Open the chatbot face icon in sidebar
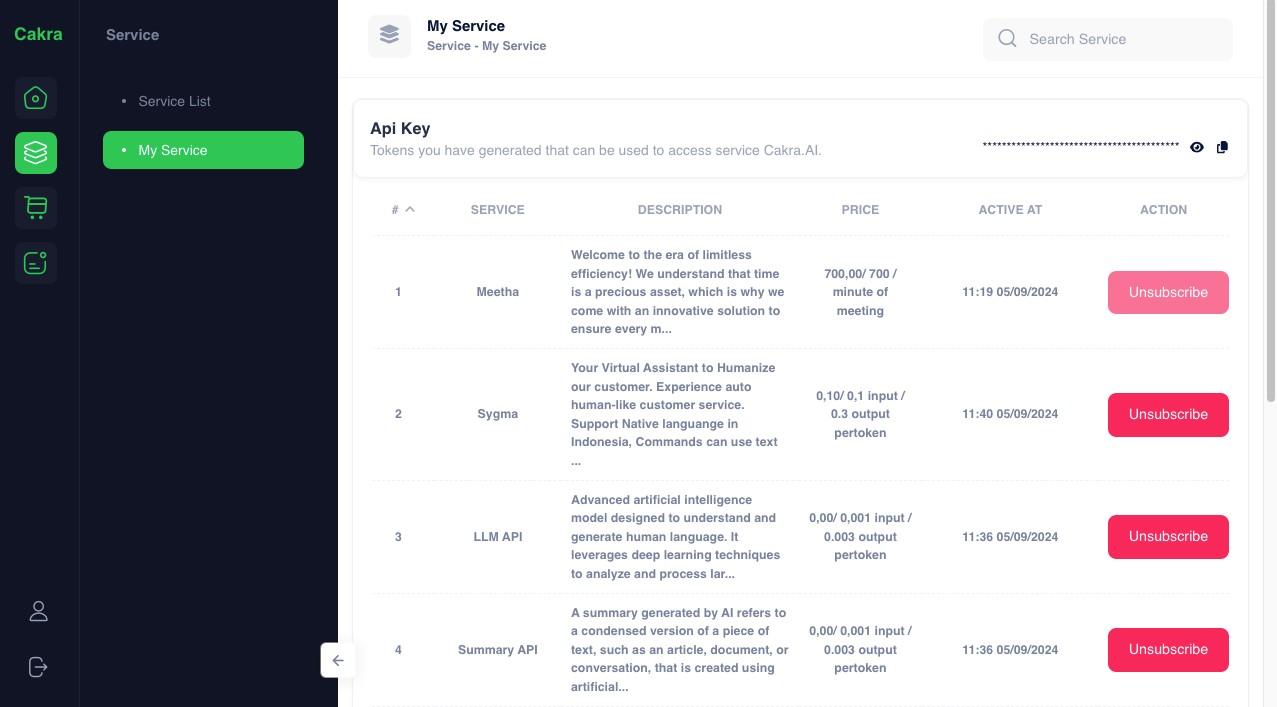The height and width of the screenshot is (707, 1277). pyautogui.click(x=36, y=263)
